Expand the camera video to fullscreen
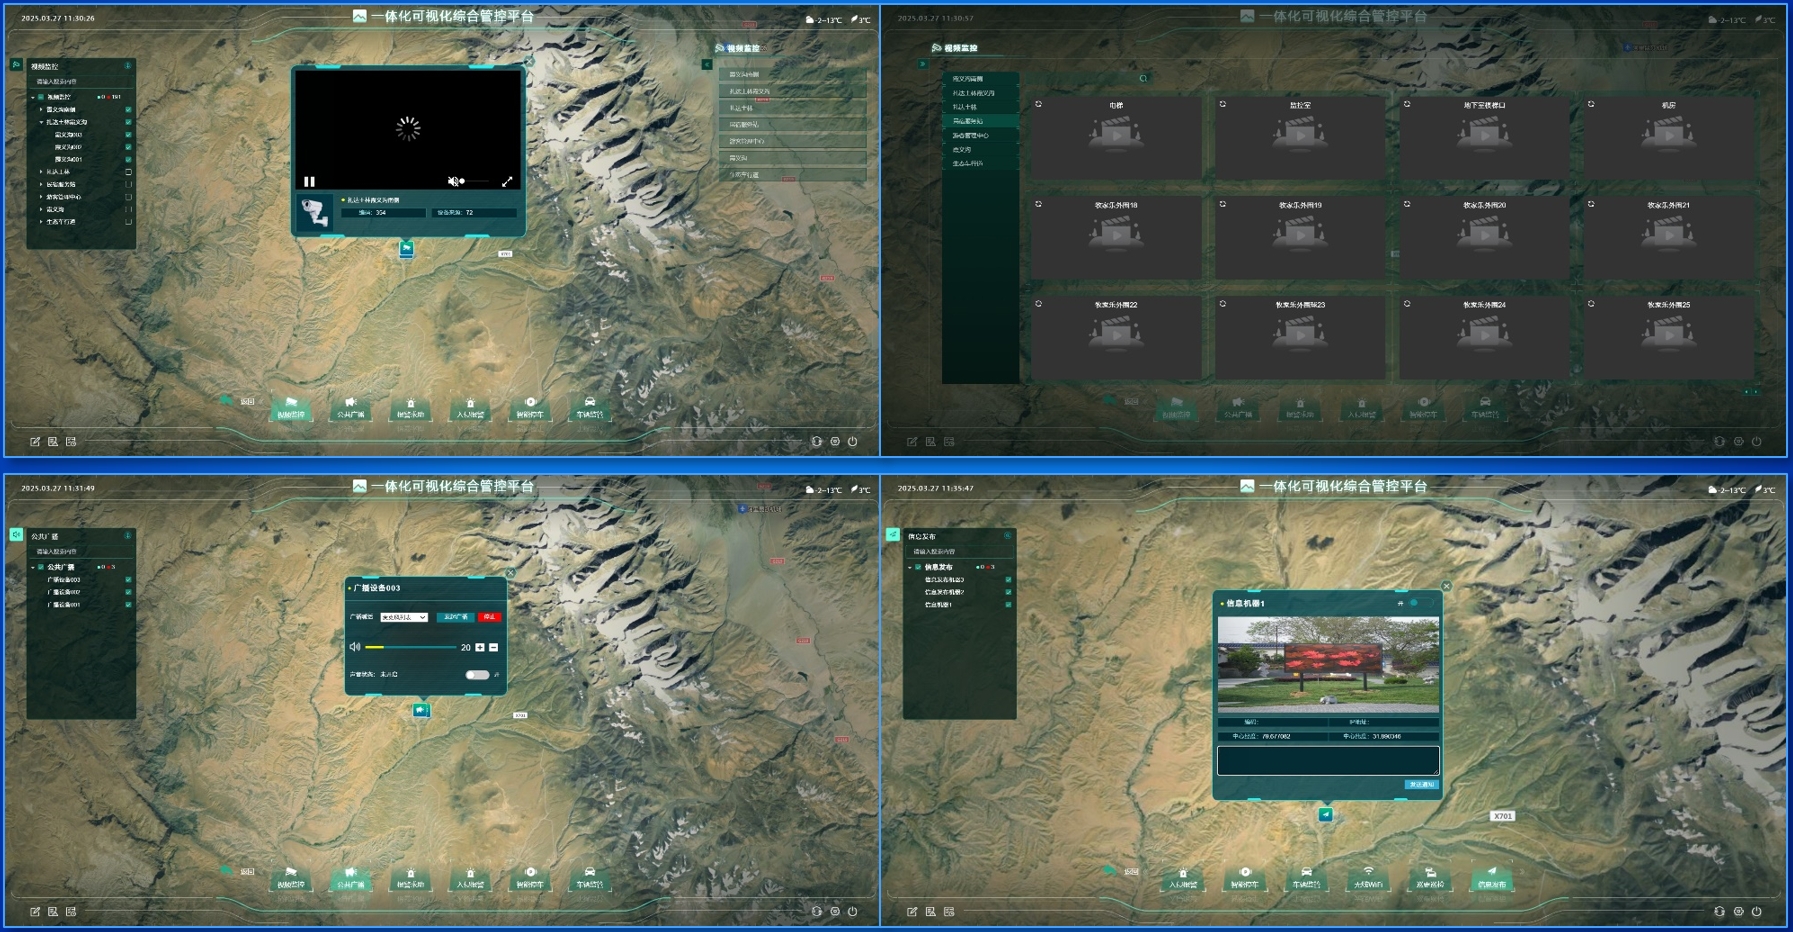 pyautogui.click(x=507, y=182)
